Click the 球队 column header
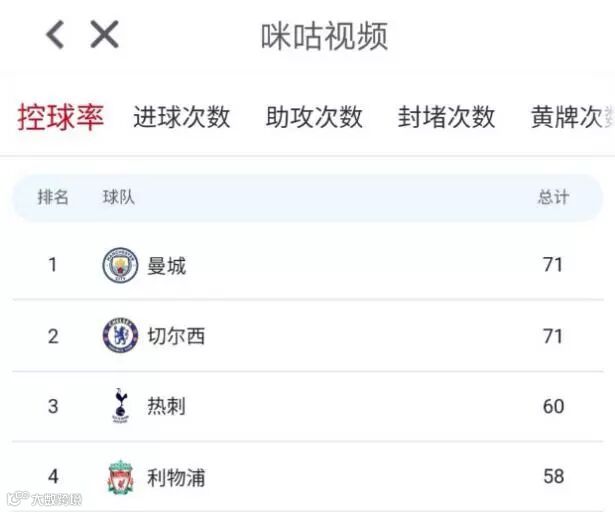The width and height of the screenshot is (615, 512). [118, 197]
